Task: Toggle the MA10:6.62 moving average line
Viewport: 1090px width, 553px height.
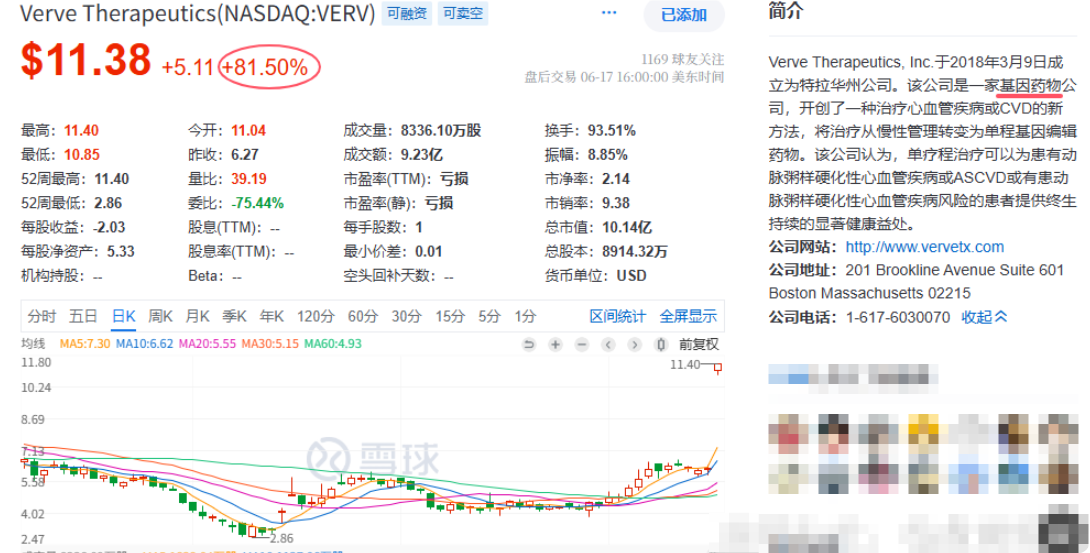Action: [144, 344]
